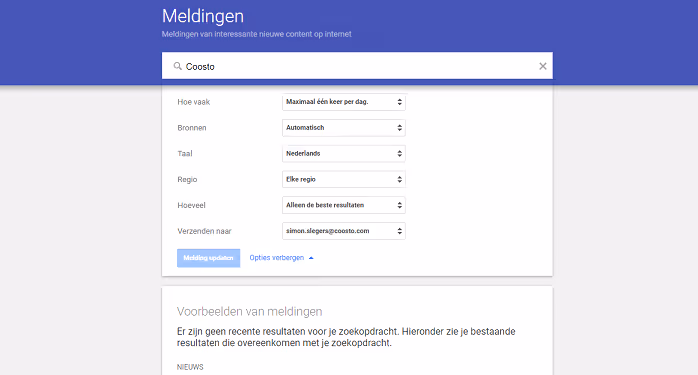Viewport: 698px width, 375px height.
Task: Click the 'Er zijn geen recente resultaten' message
Action: 346,337
